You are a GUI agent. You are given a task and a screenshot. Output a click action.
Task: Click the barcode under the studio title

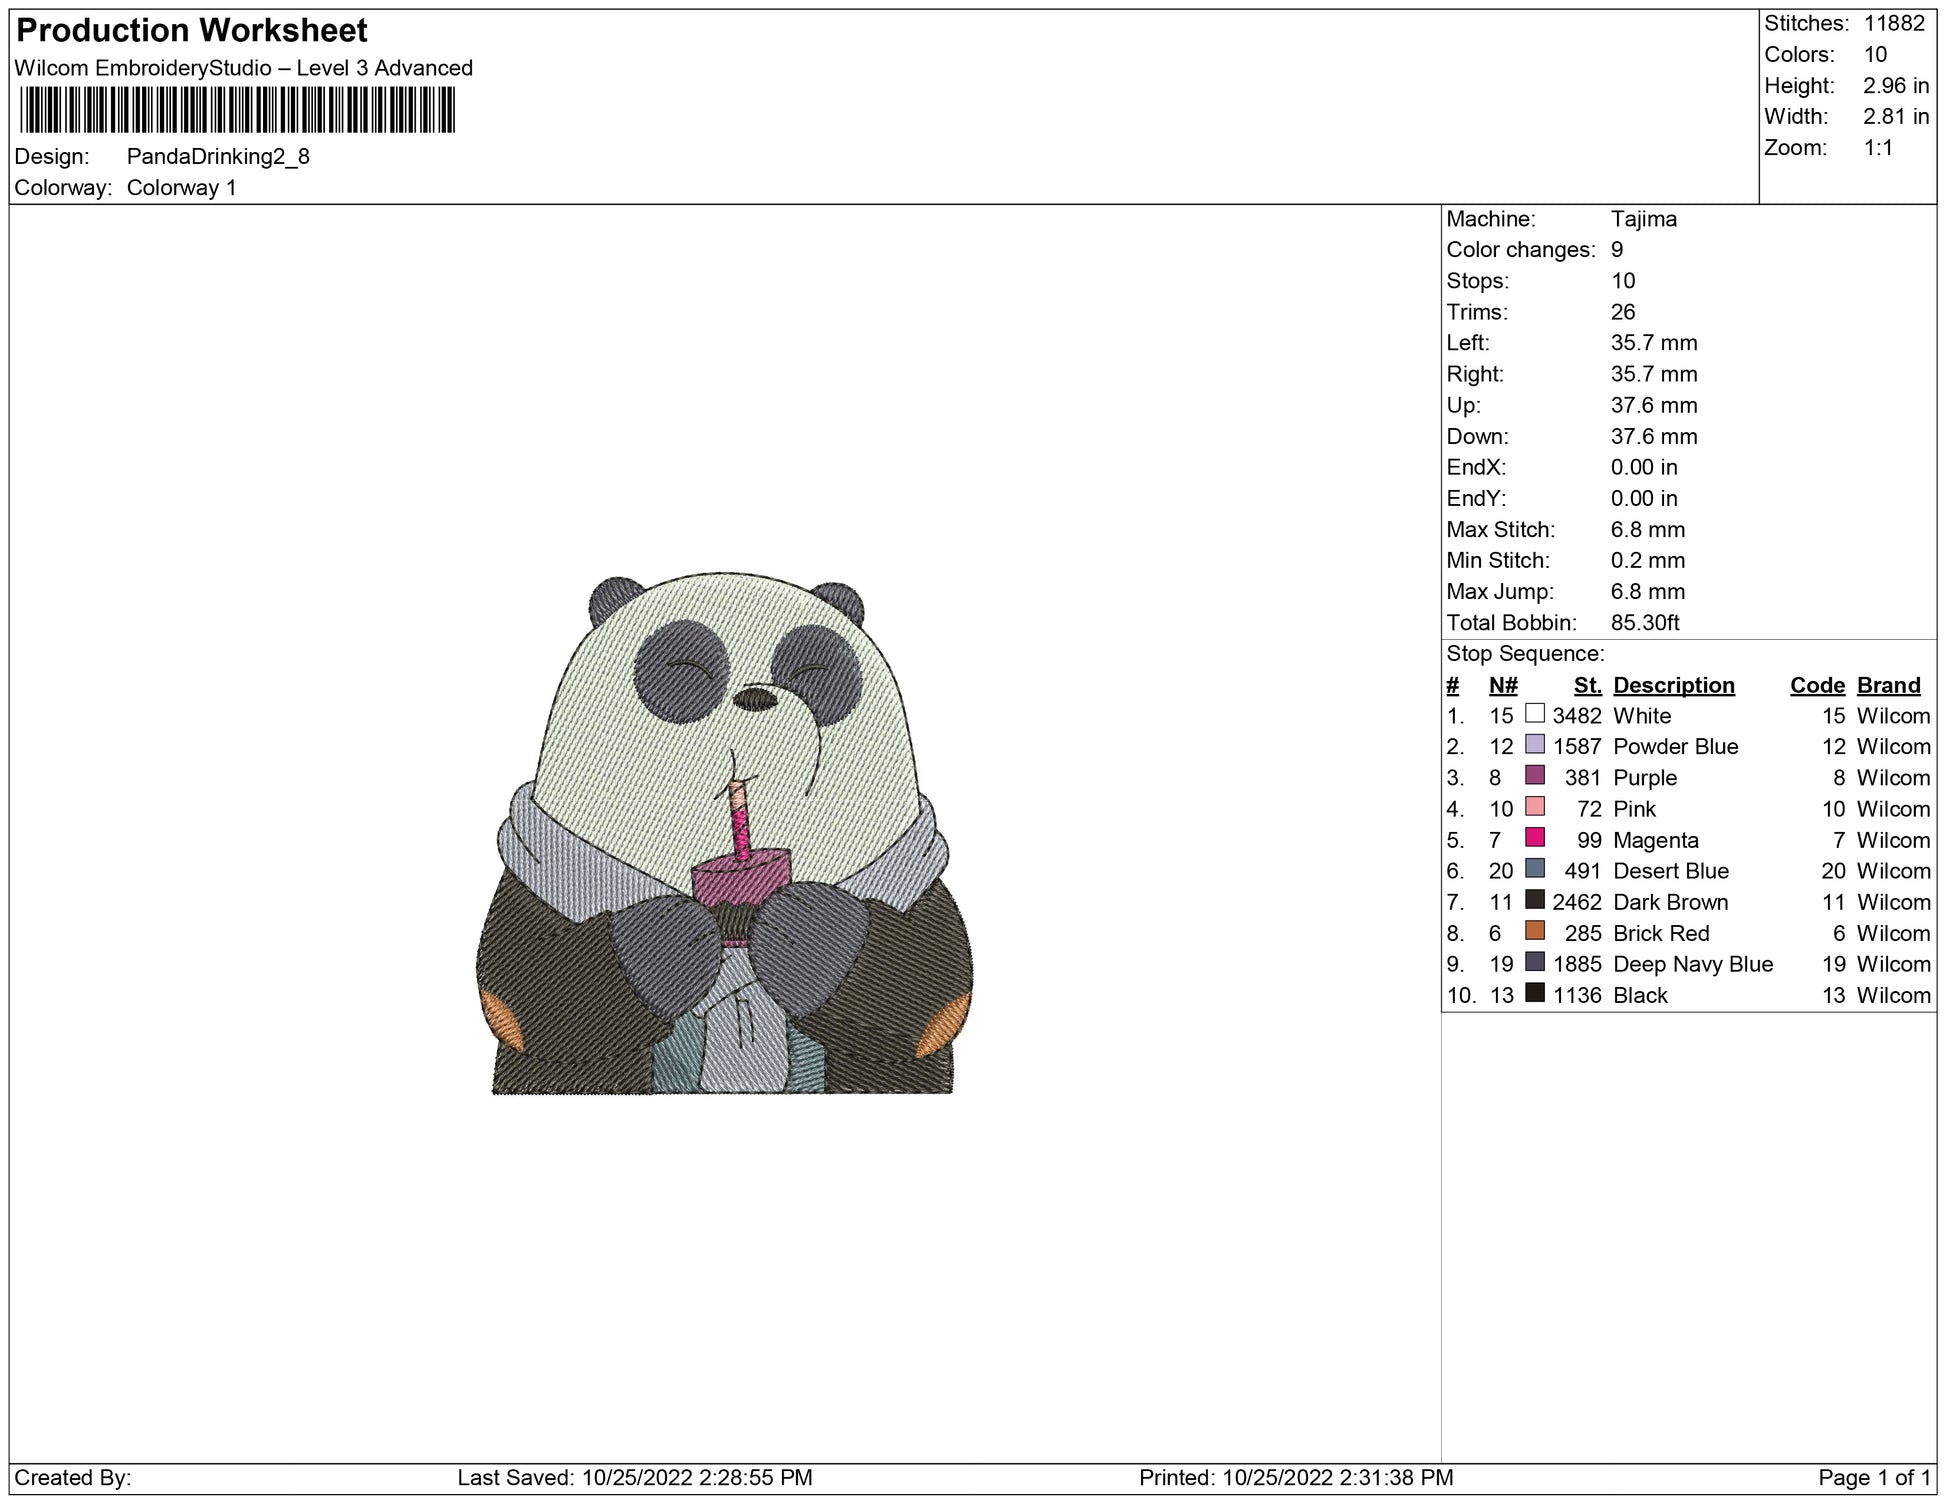237,110
